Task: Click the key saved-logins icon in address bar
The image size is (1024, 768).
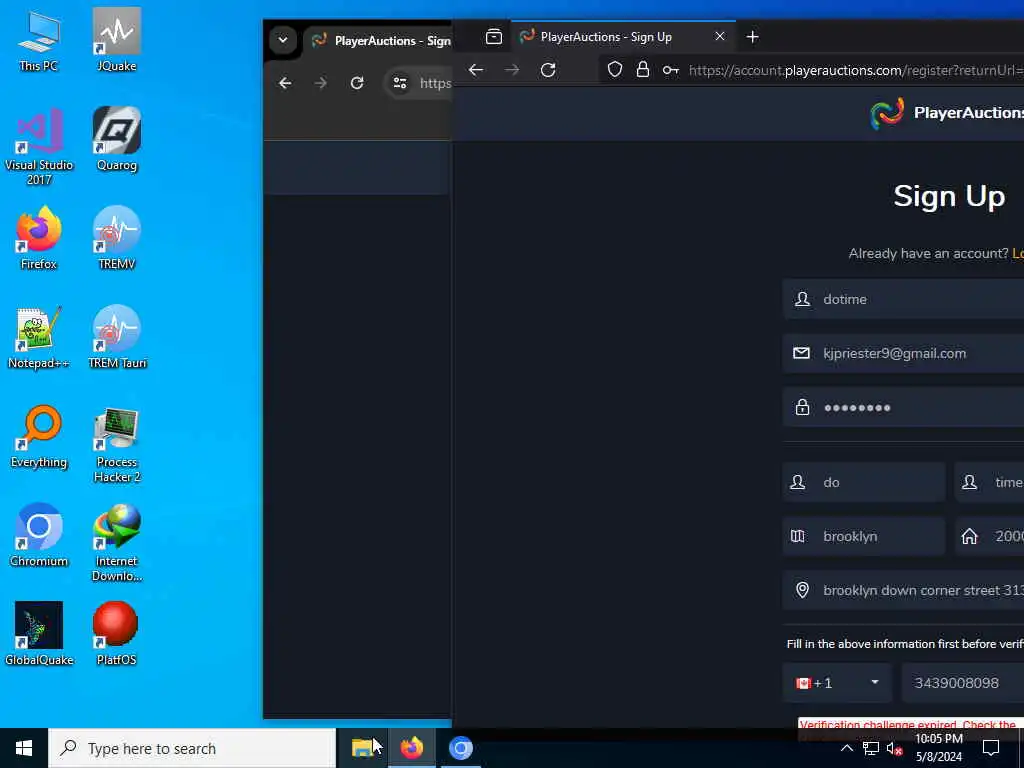Action: click(x=671, y=70)
